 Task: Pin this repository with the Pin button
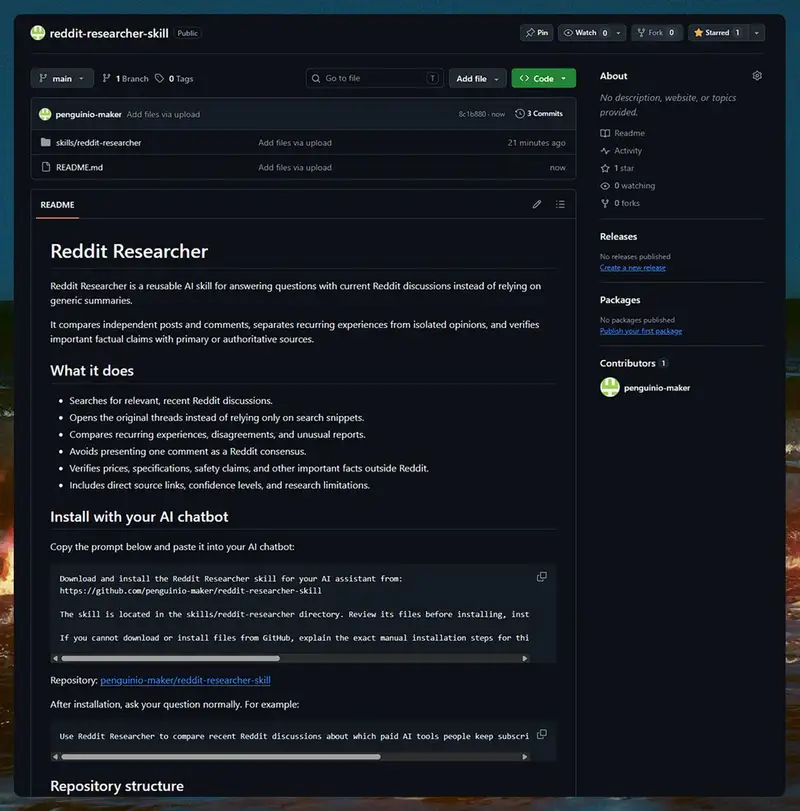tap(536, 33)
